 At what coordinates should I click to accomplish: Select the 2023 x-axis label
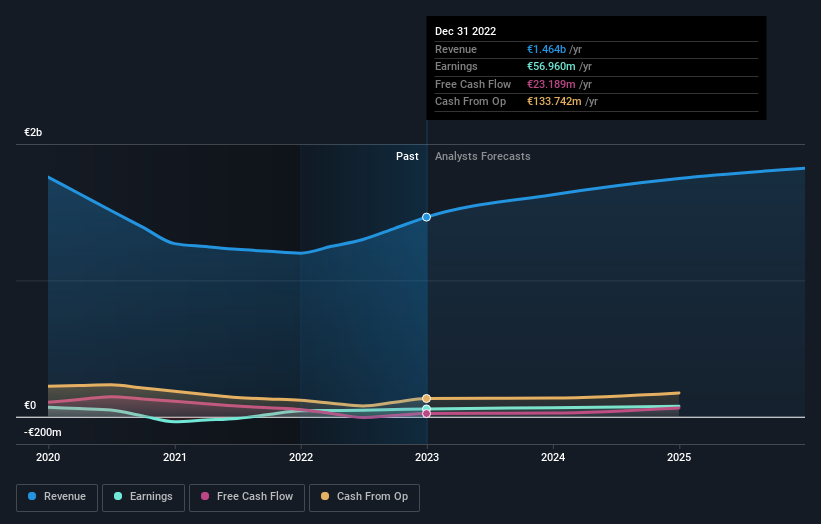[427, 457]
